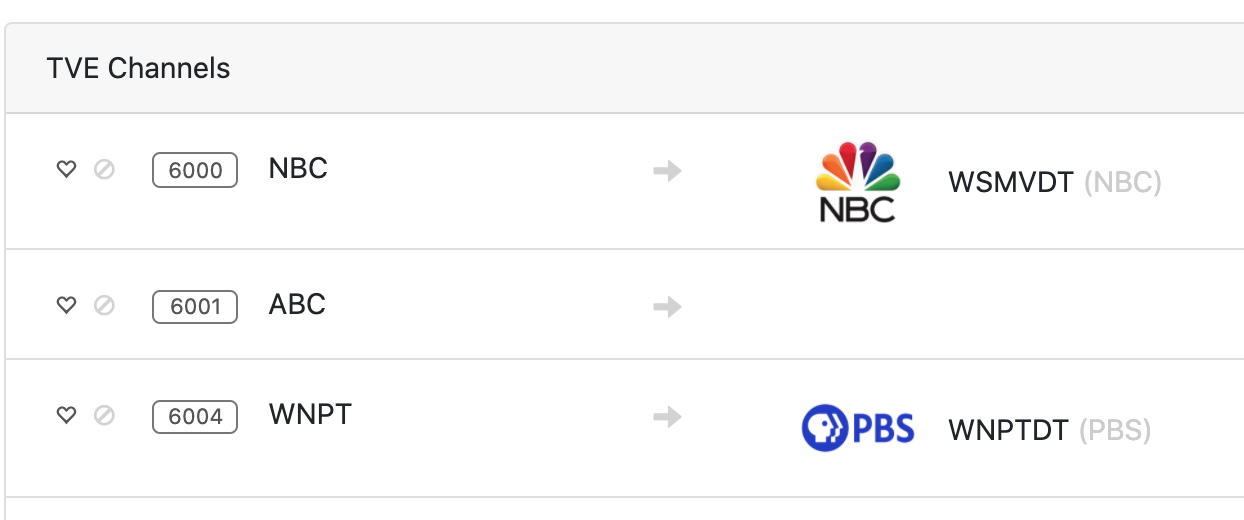Hide the ABC channel using block icon
The image size is (1244, 520).
pos(104,305)
